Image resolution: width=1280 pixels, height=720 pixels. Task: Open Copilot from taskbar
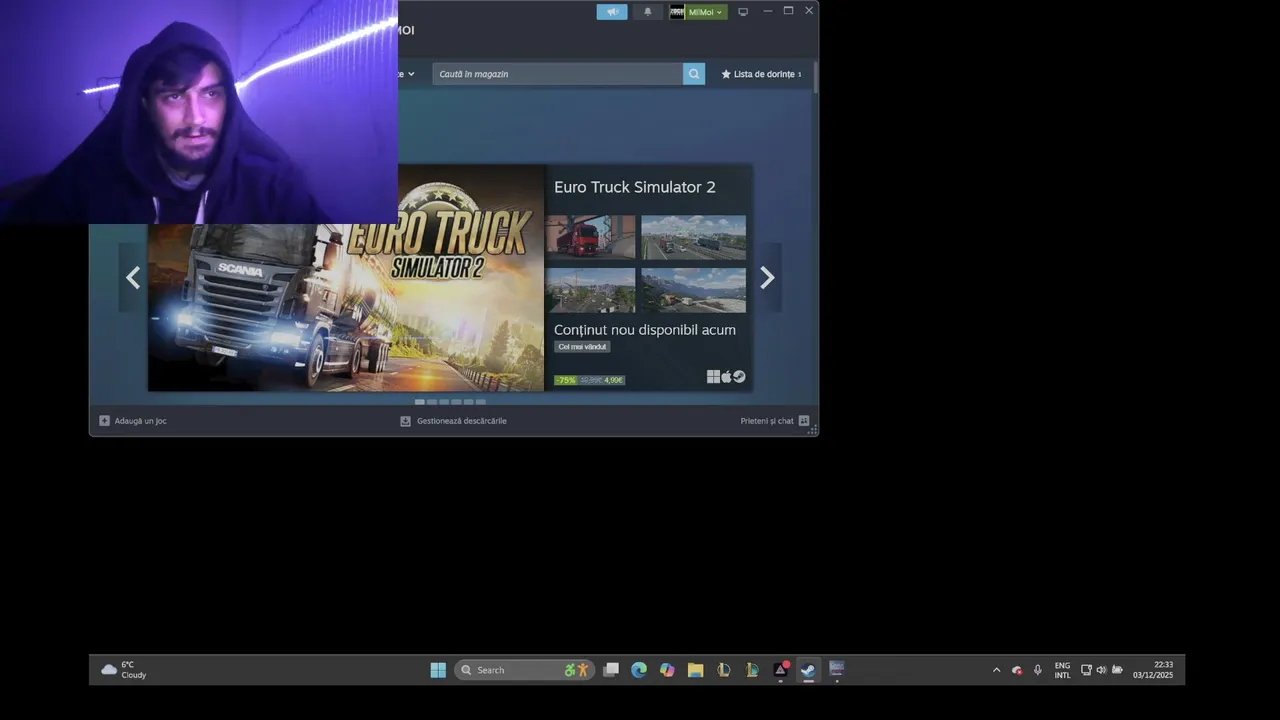point(667,670)
